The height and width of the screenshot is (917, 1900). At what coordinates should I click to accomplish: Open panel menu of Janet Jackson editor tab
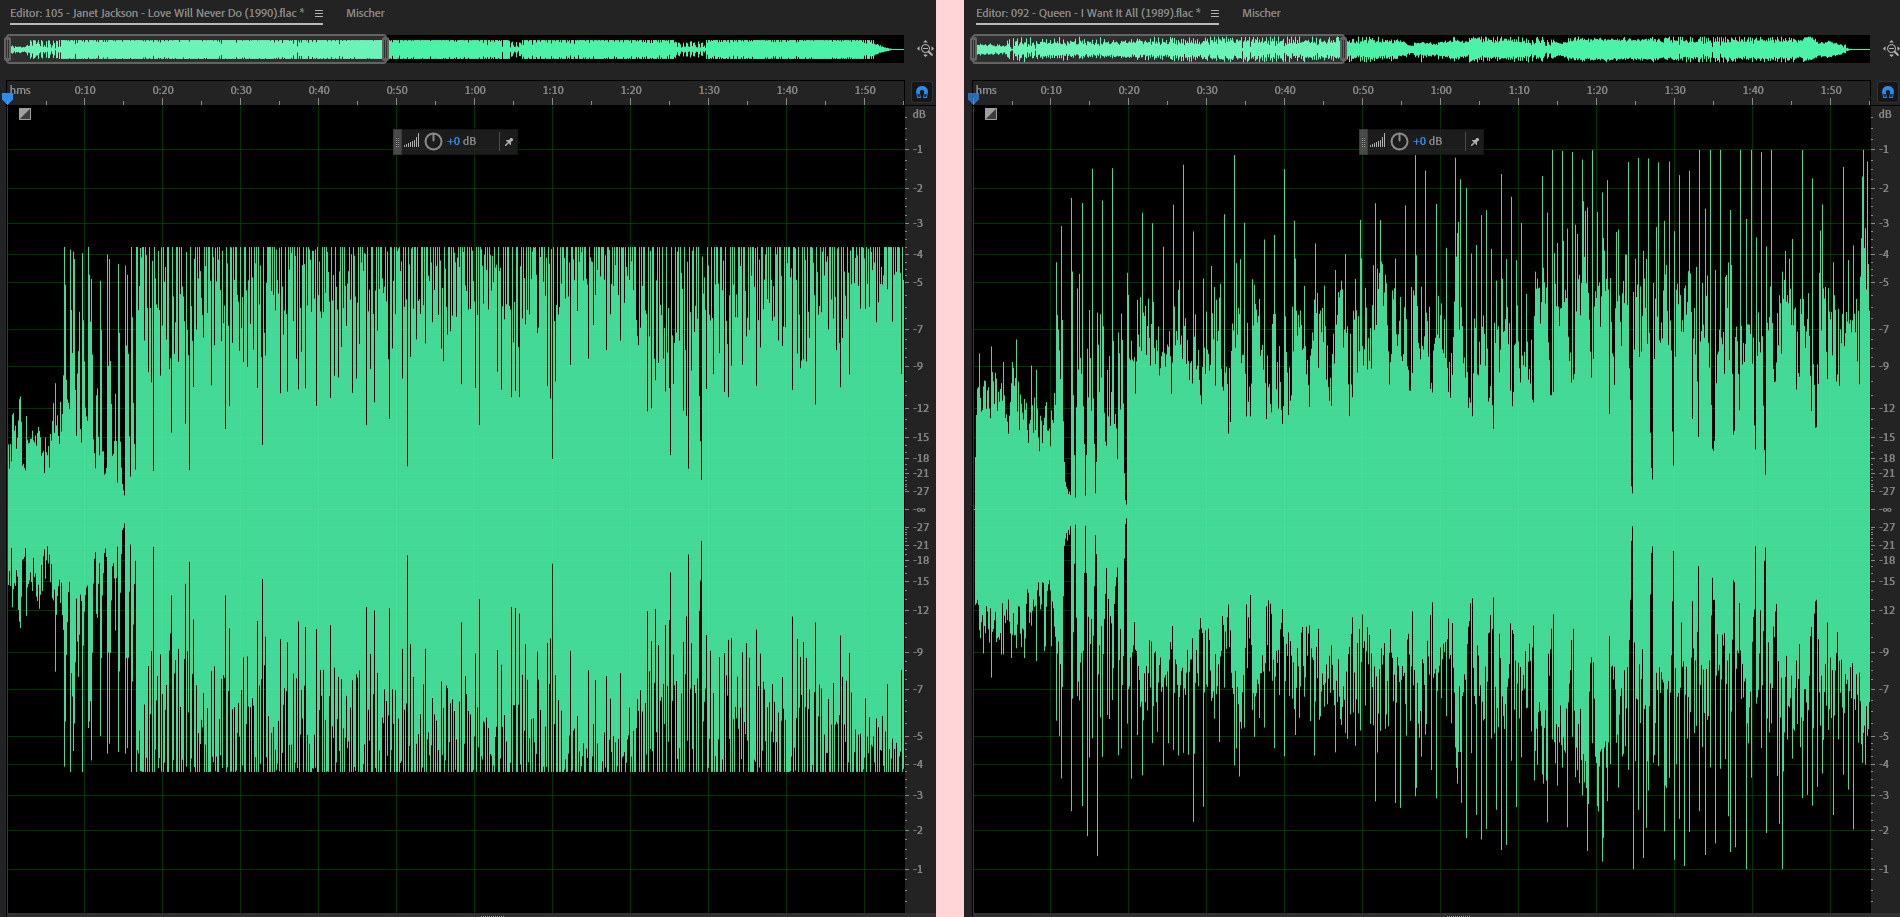tap(319, 14)
